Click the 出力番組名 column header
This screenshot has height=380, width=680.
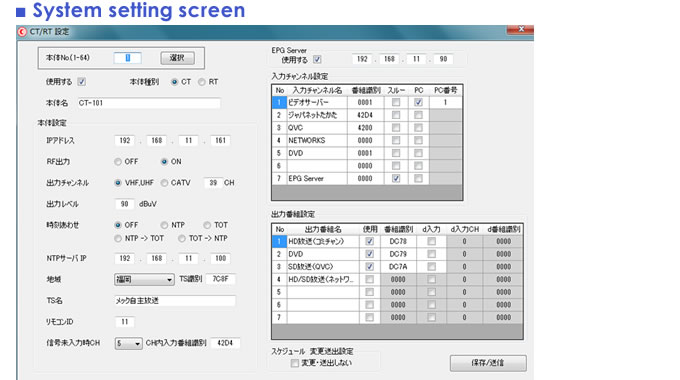point(323,229)
